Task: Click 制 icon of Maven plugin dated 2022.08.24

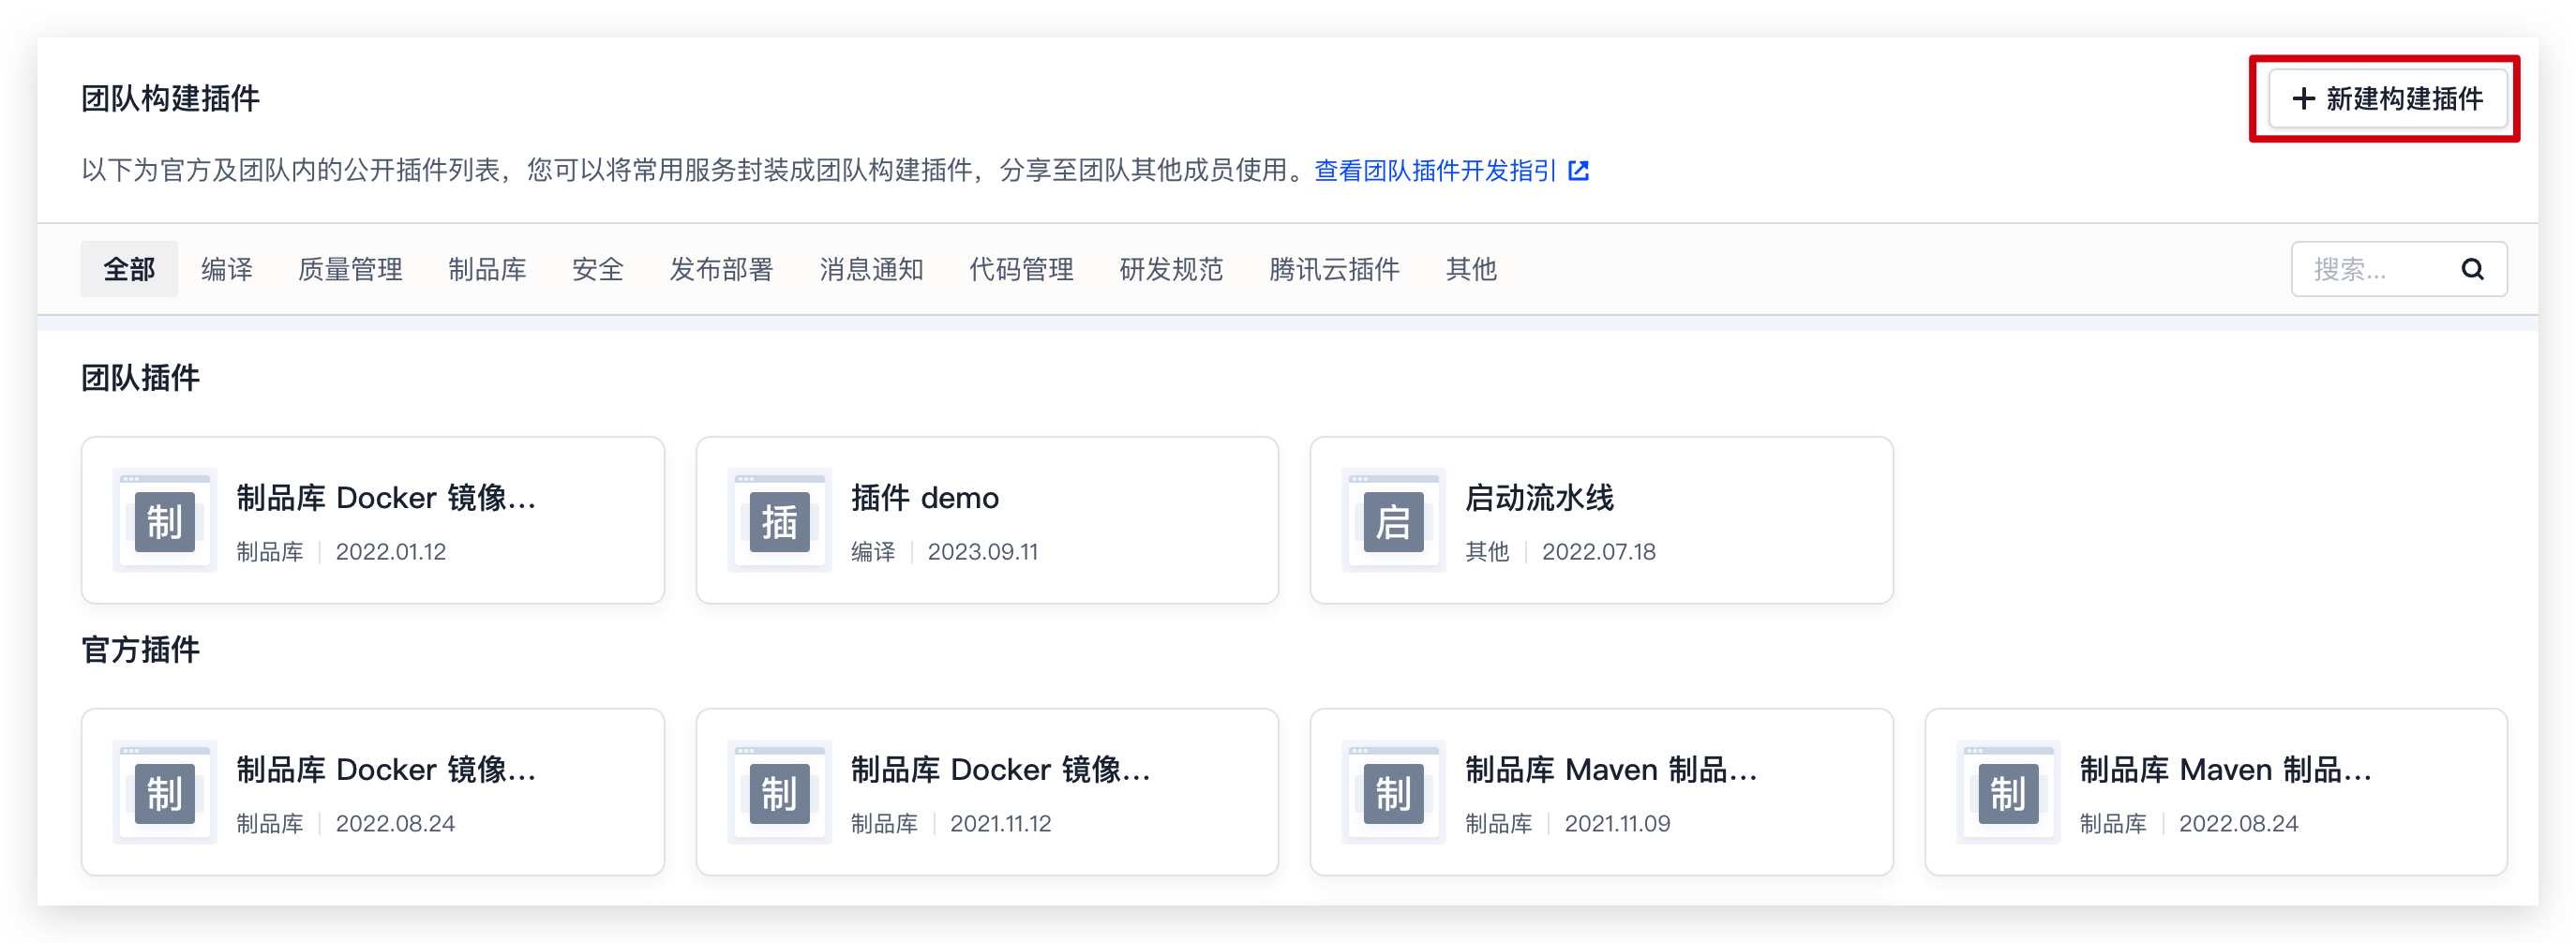Action: click(x=2008, y=792)
